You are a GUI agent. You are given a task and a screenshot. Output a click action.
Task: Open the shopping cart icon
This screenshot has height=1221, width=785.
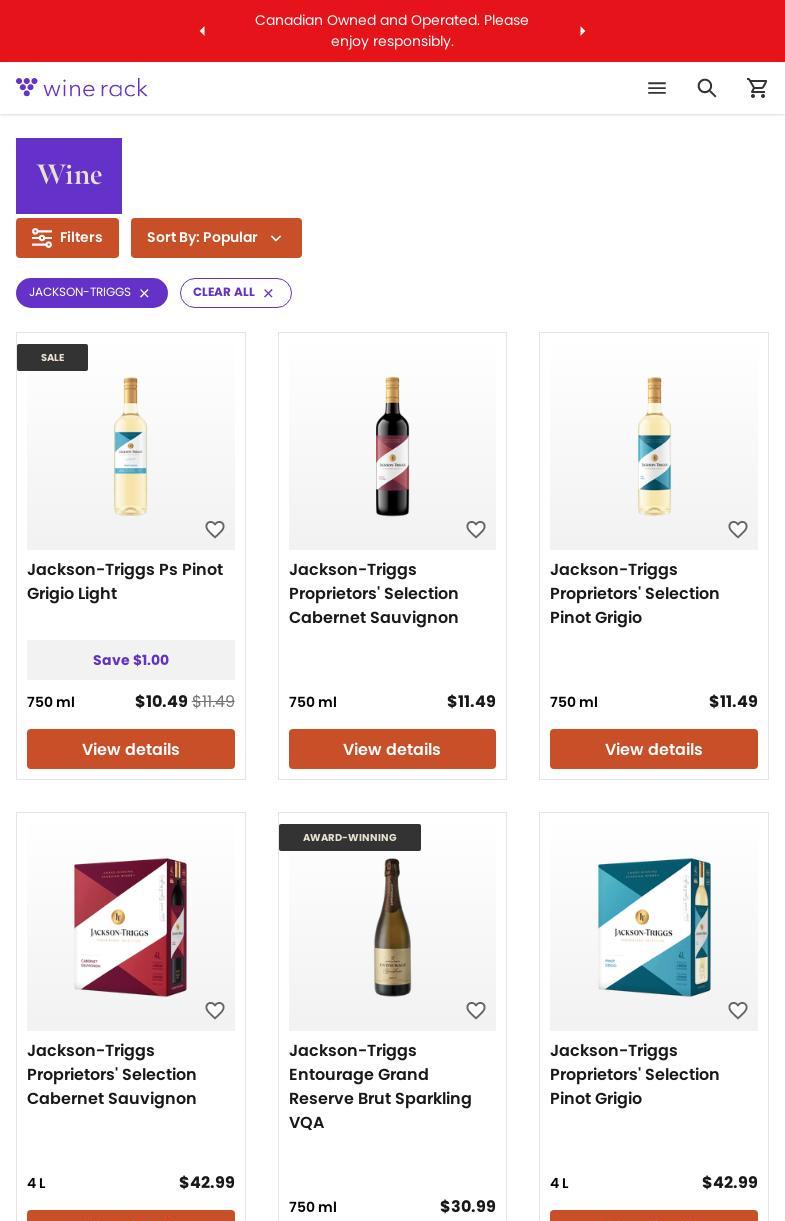758,88
